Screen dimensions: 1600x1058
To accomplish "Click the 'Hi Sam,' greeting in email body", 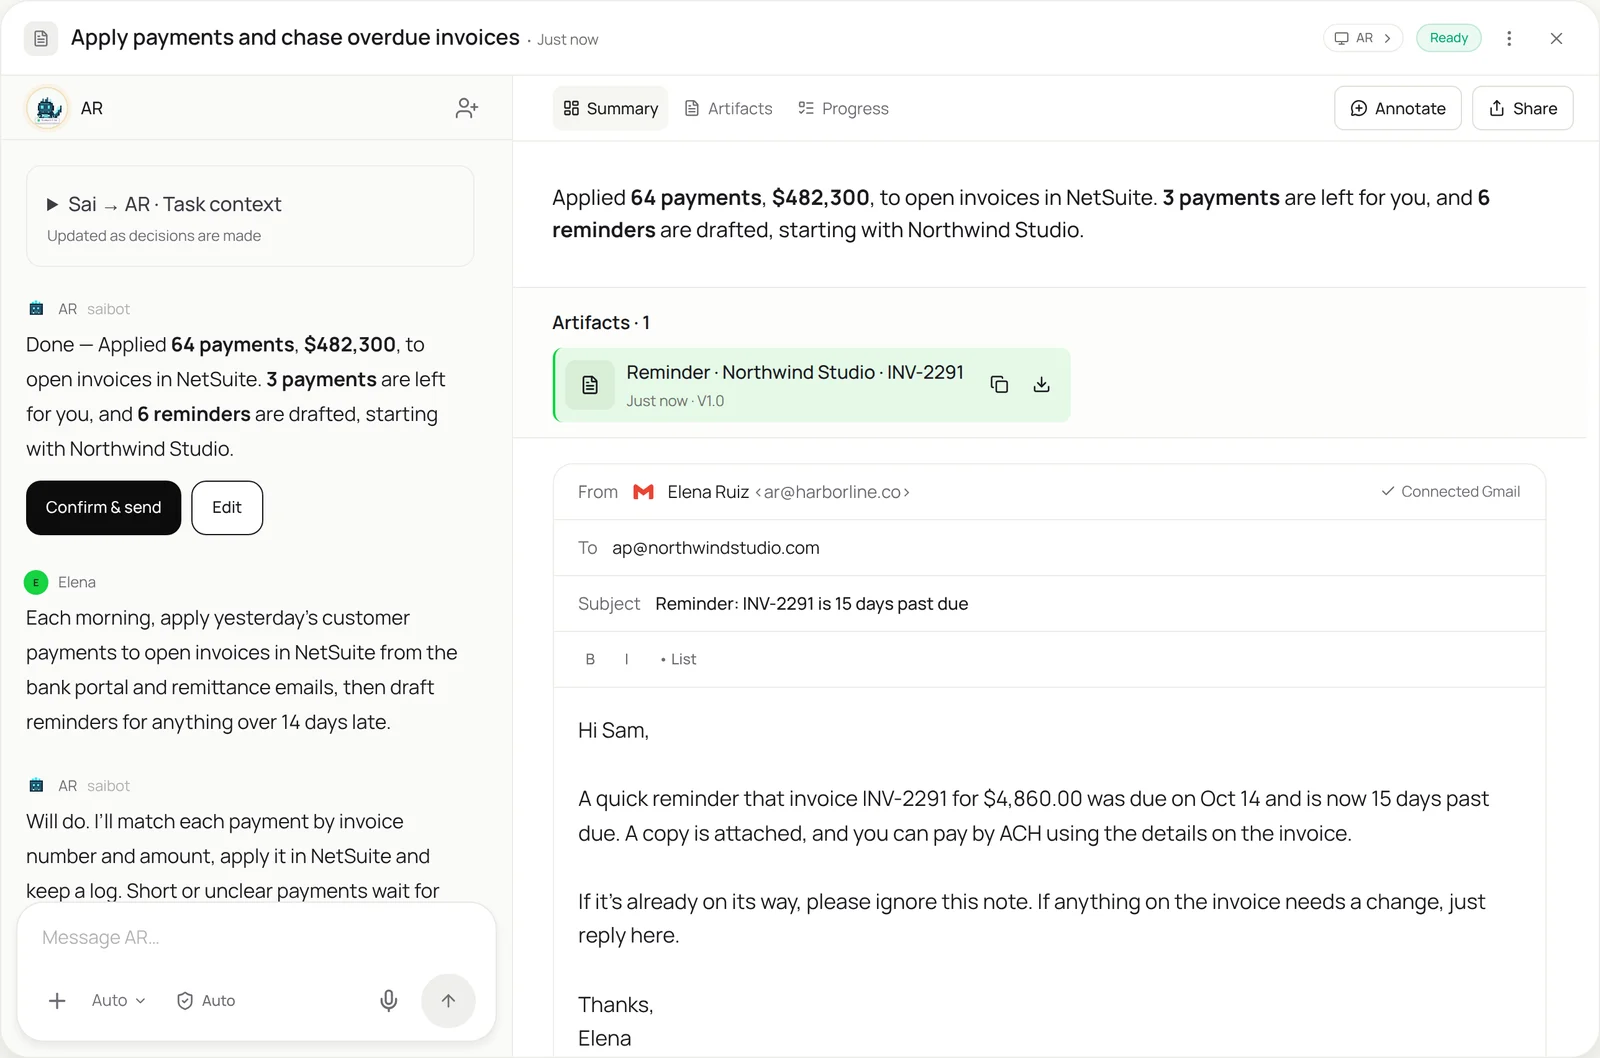I will point(613,731).
